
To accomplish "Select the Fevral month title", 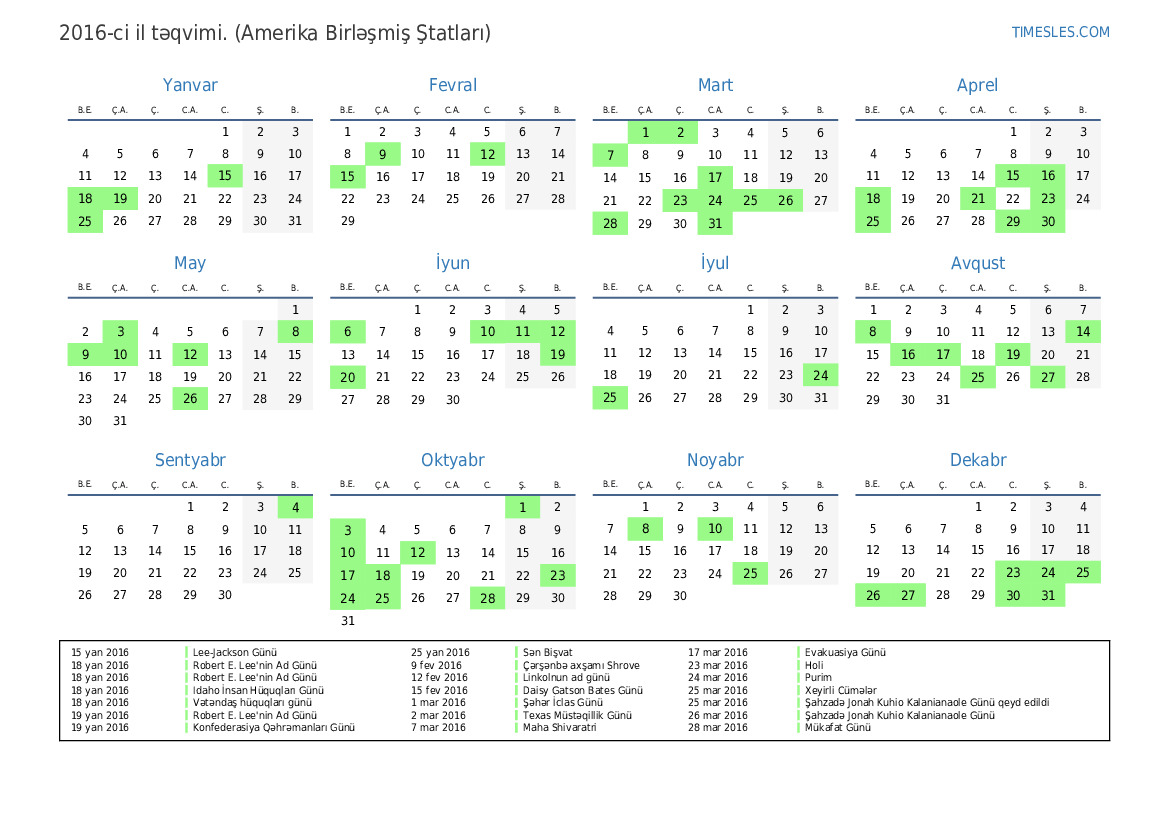I will click(x=452, y=86).
